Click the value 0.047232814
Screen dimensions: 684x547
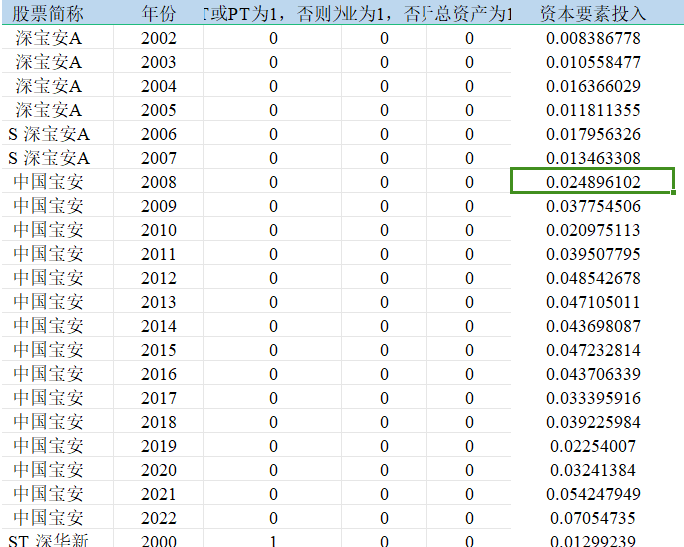click(x=593, y=350)
